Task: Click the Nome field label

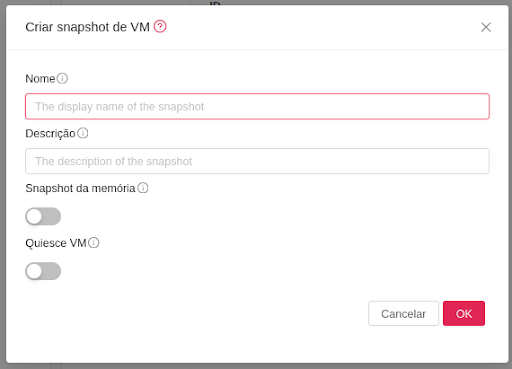Action: pyautogui.click(x=40, y=79)
